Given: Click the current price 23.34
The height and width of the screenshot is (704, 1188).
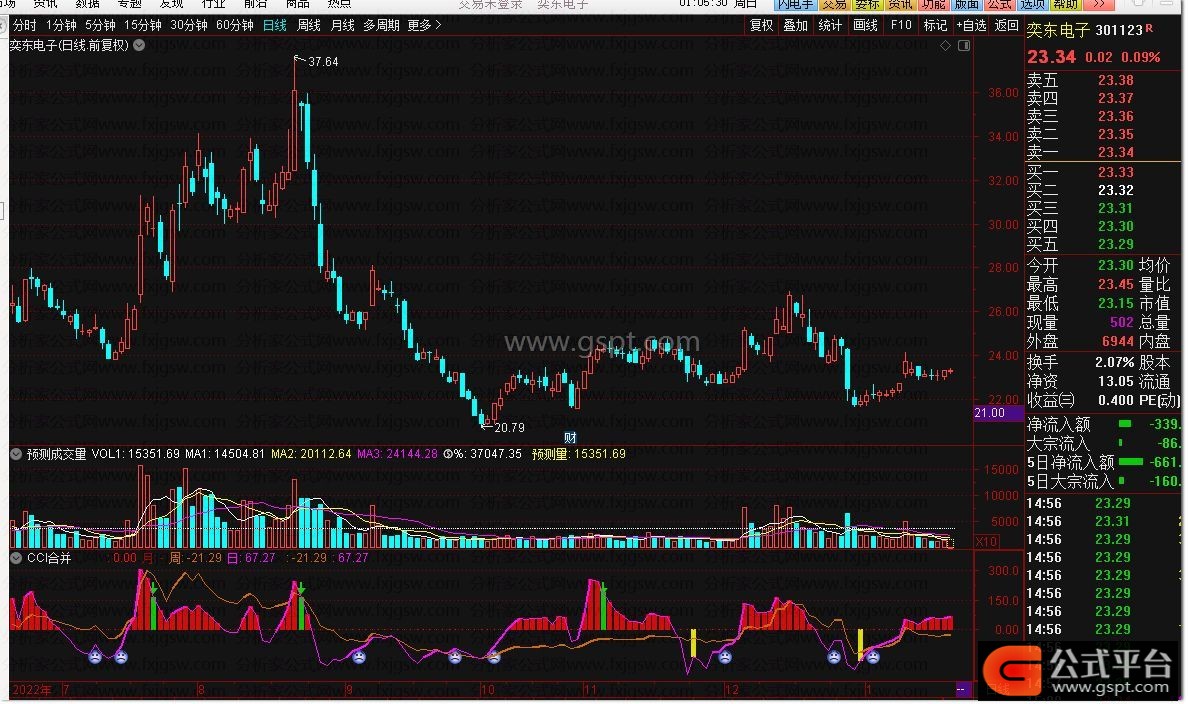Looking at the screenshot, I should pyautogui.click(x=1051, y=57).
